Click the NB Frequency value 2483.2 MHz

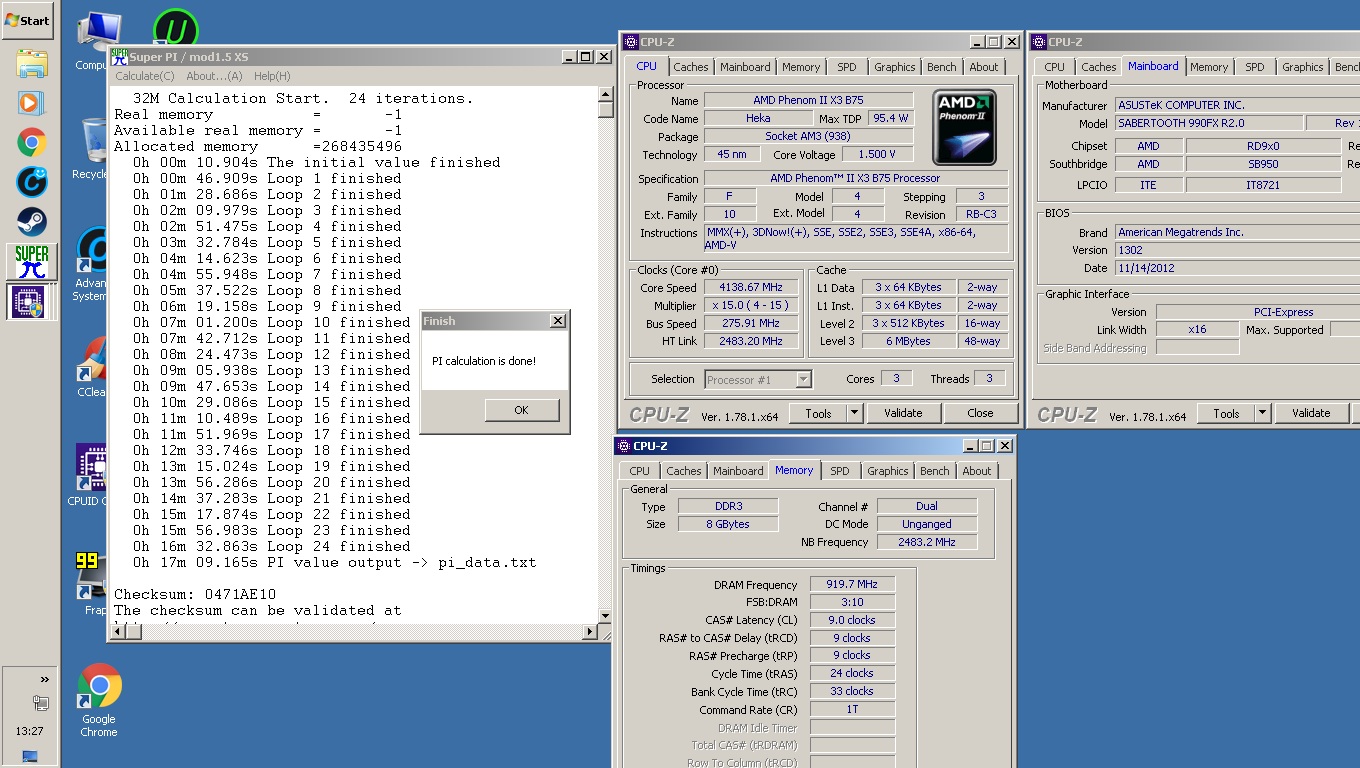927,542
